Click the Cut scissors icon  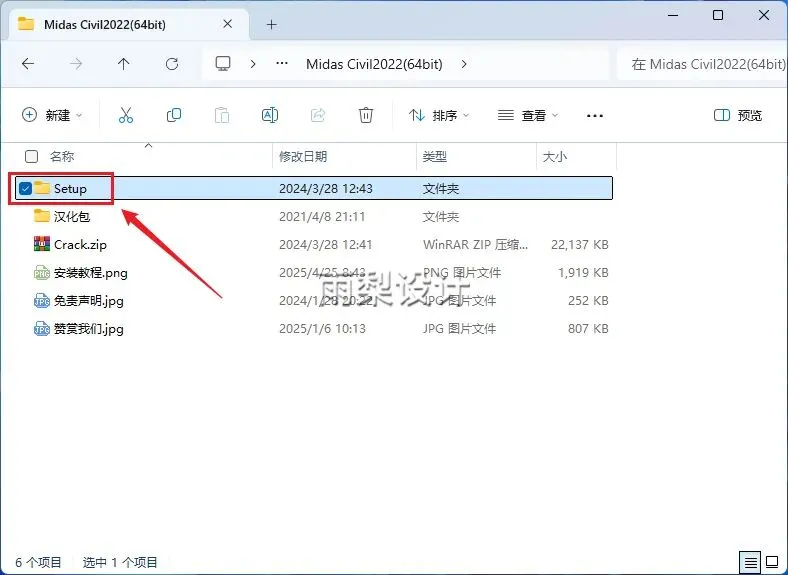[126, 115]
